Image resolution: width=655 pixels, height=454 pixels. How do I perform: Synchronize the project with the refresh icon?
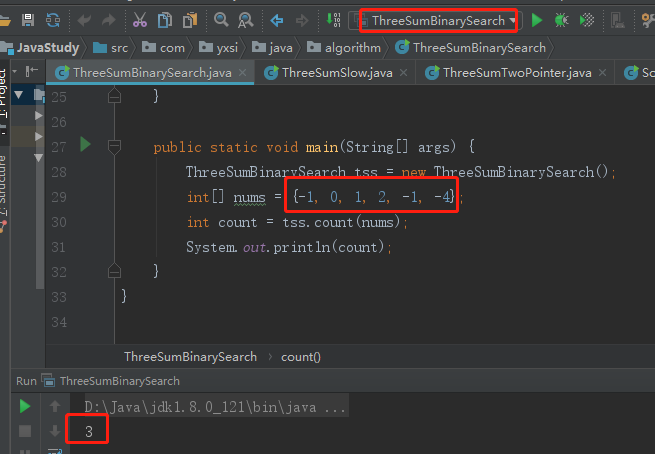[53, 20]
